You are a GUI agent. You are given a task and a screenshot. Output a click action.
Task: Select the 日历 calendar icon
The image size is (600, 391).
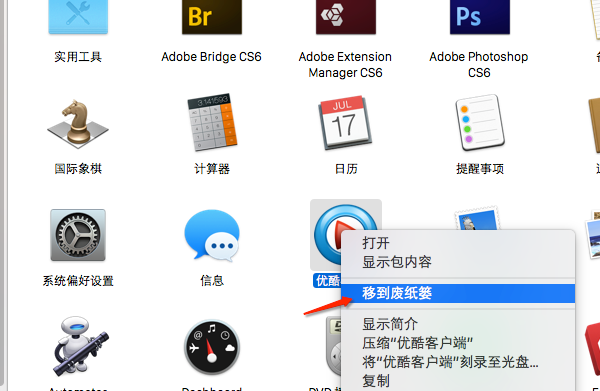(345, 122)
